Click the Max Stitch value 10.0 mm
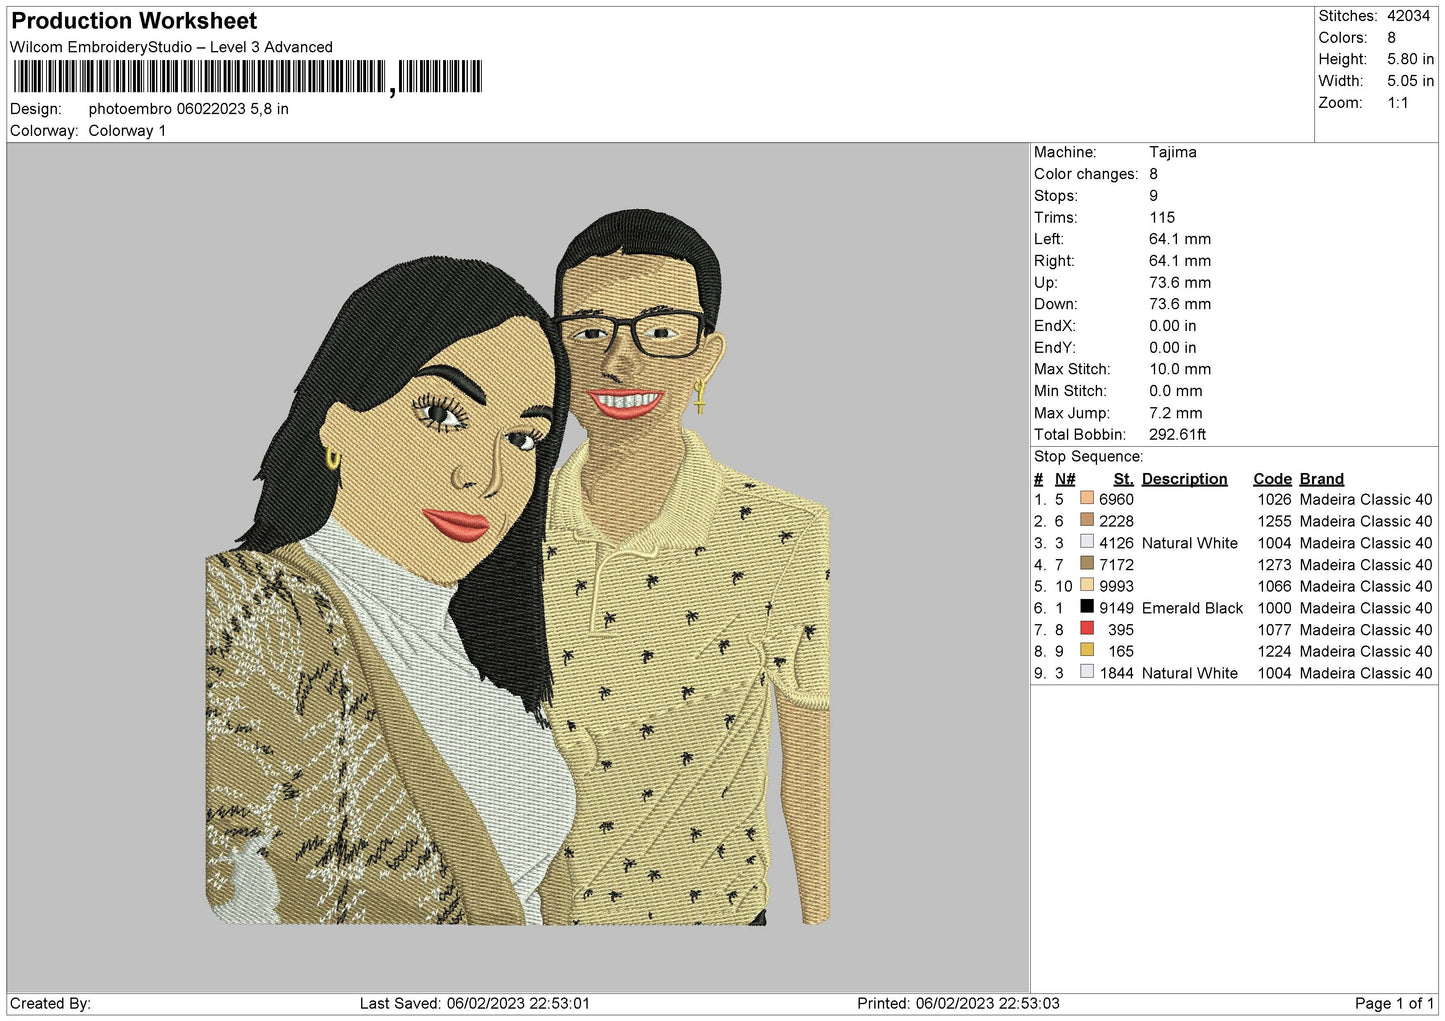The width and height of the screenshot is (1445, 1021). [1180, 369]
